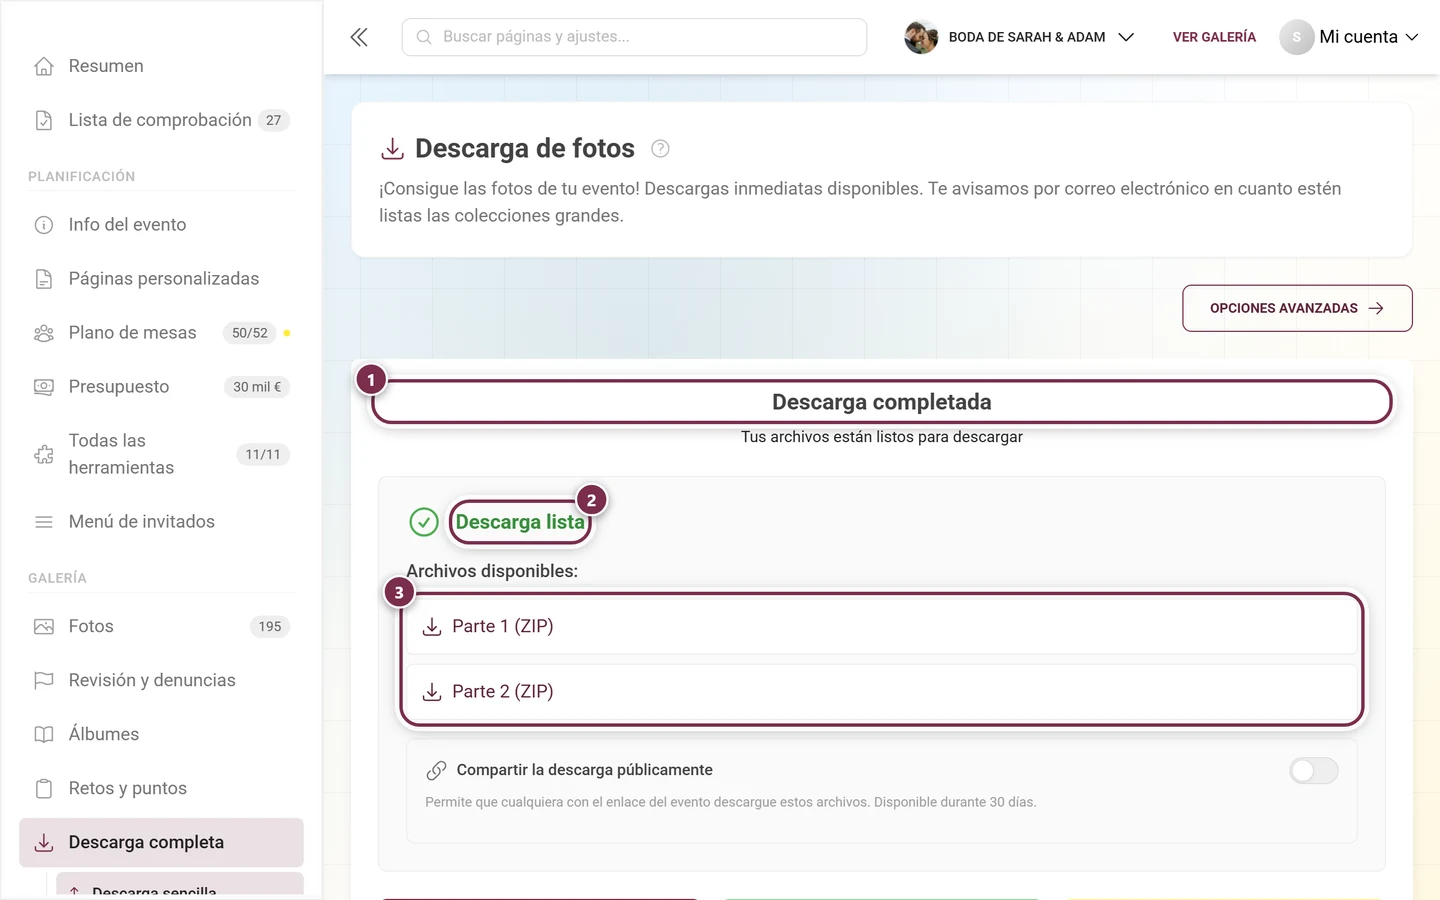Click the event photo thumbnail in the header

coord(921,37)
